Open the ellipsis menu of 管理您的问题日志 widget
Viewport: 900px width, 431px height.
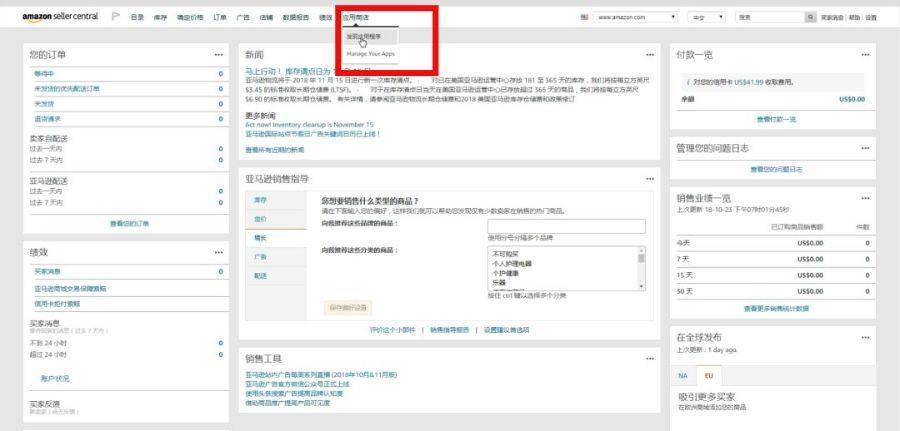[865, 148]
